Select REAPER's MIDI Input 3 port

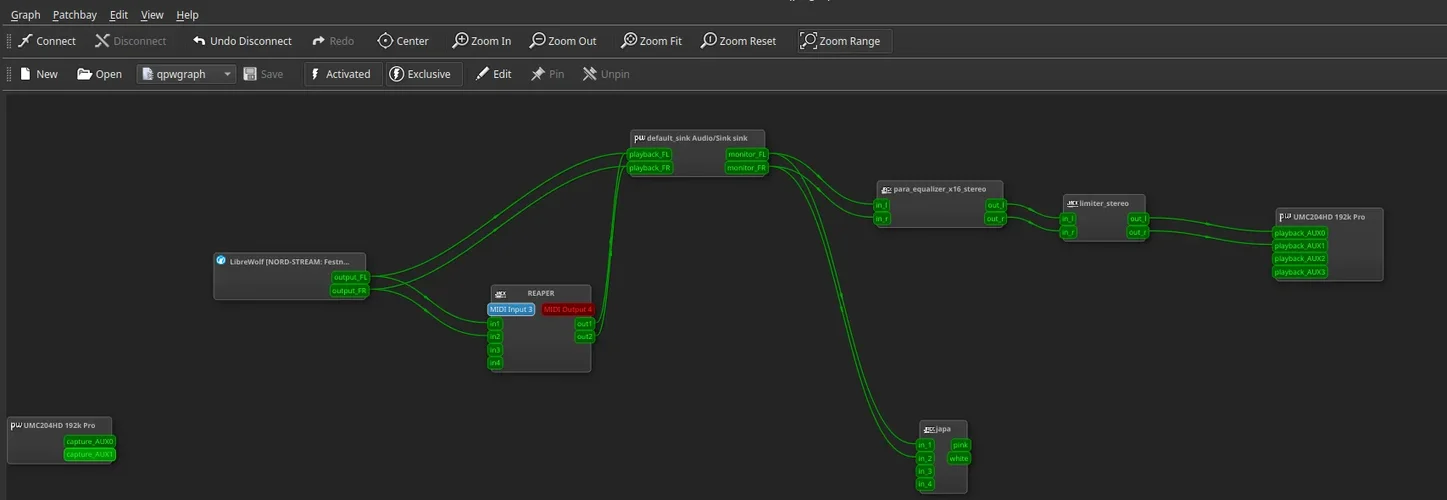511,310
